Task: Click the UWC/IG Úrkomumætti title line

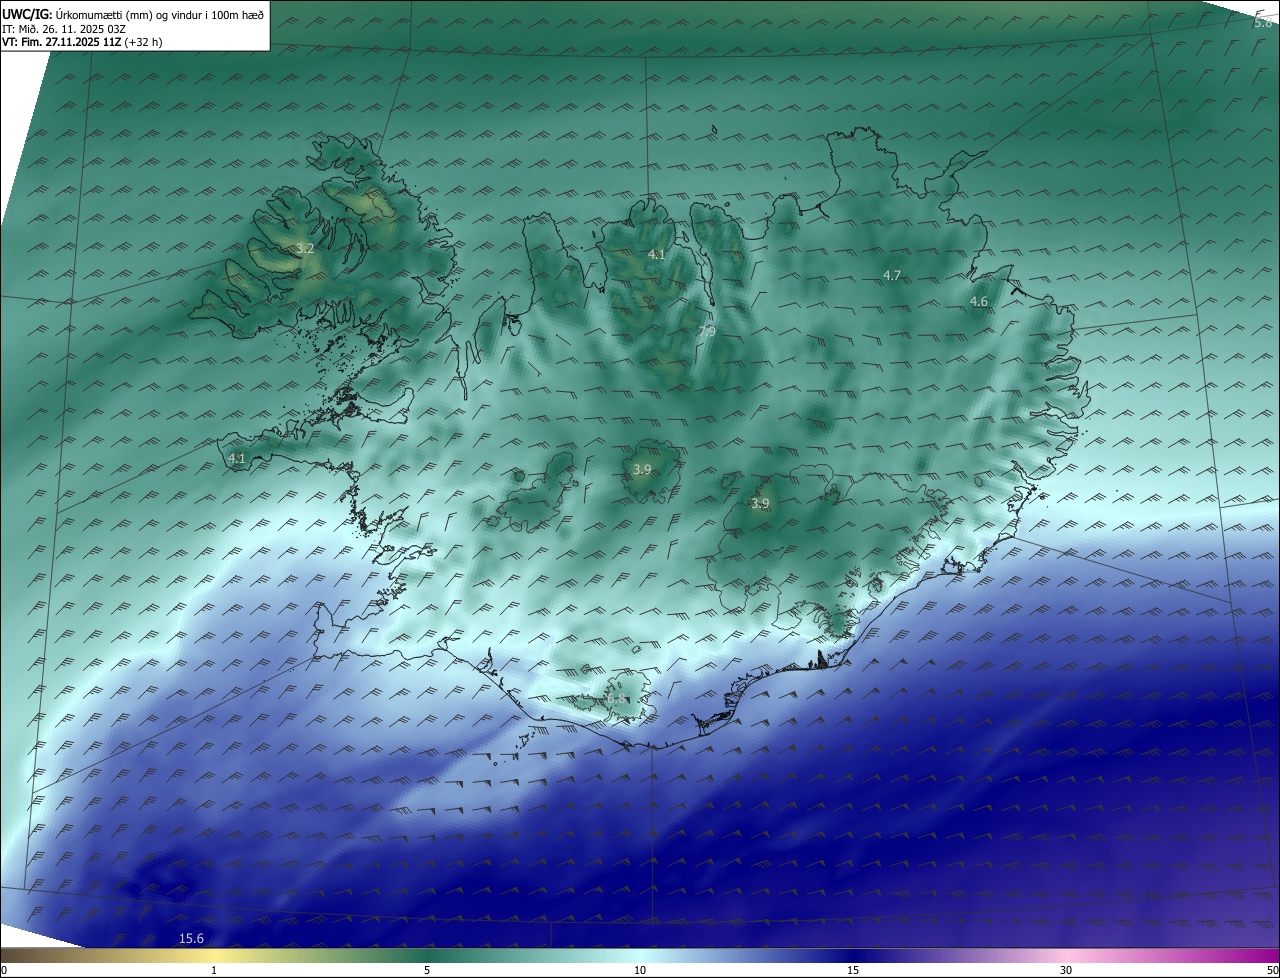Action: pos(133,14)
